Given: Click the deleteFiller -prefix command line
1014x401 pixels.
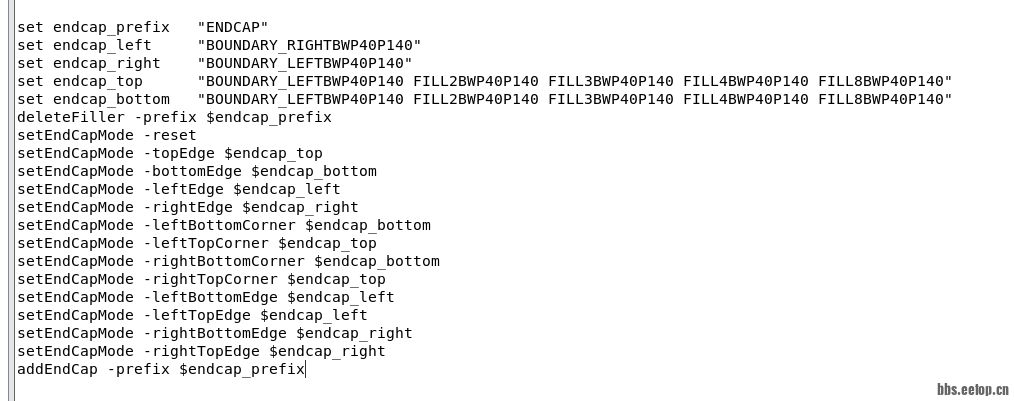Looking at the screenshot, I should click(175, 118).
